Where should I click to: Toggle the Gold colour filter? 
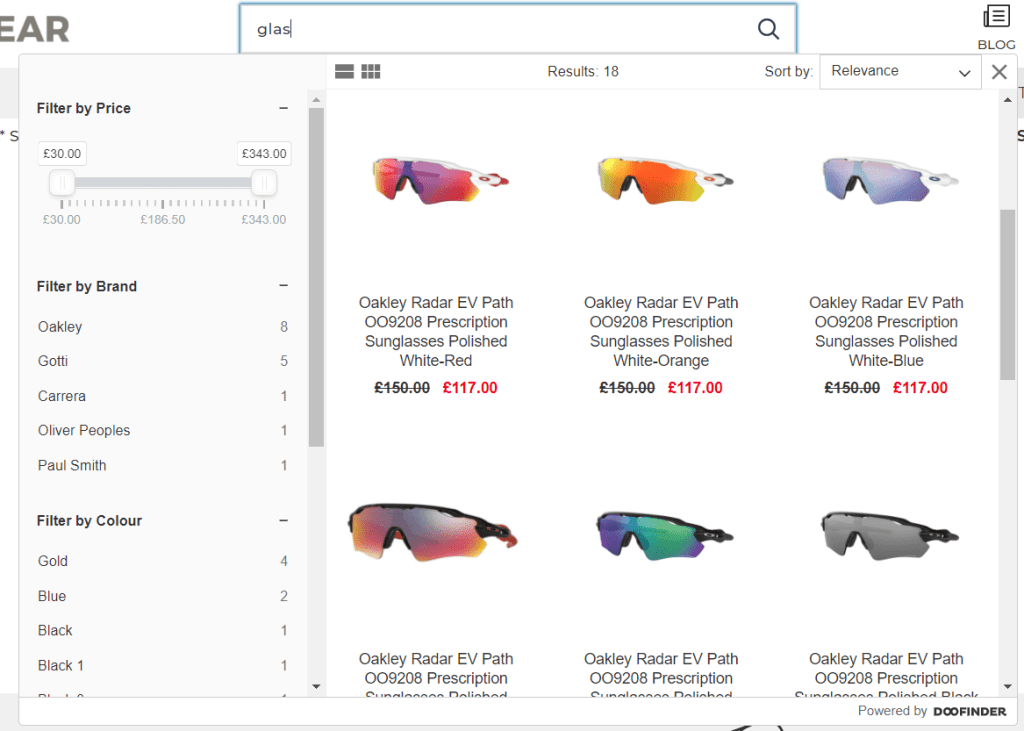53,561
